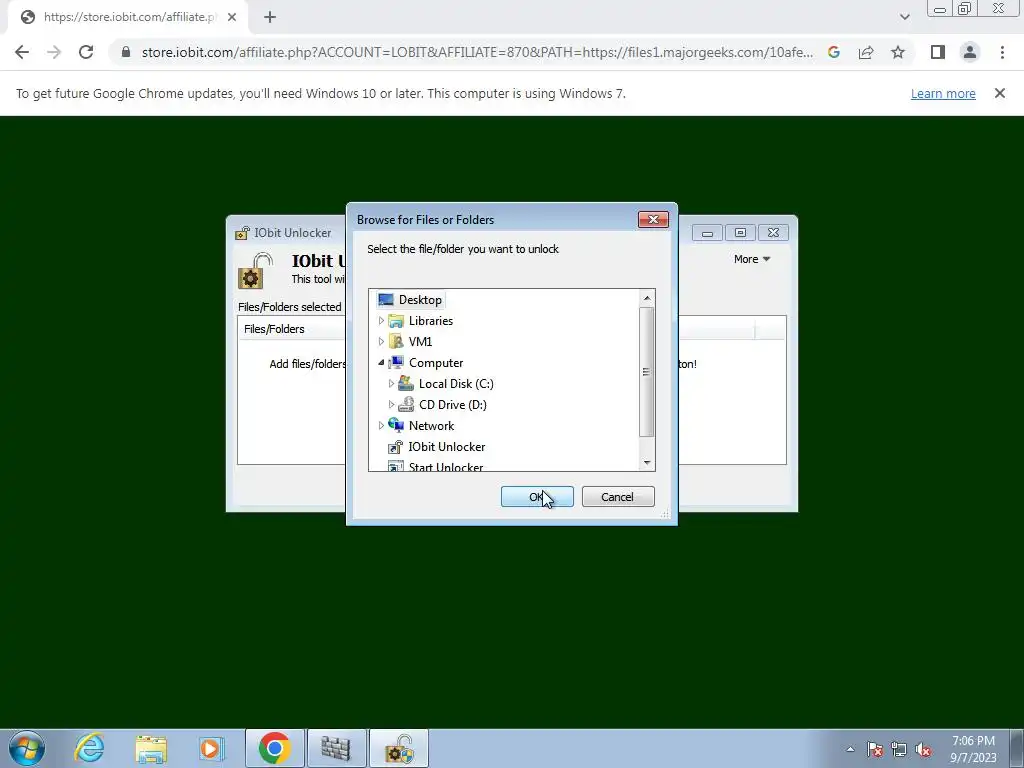Select the store.iobit.com tab
The image size is (1024, 768).
coord(127,17)
